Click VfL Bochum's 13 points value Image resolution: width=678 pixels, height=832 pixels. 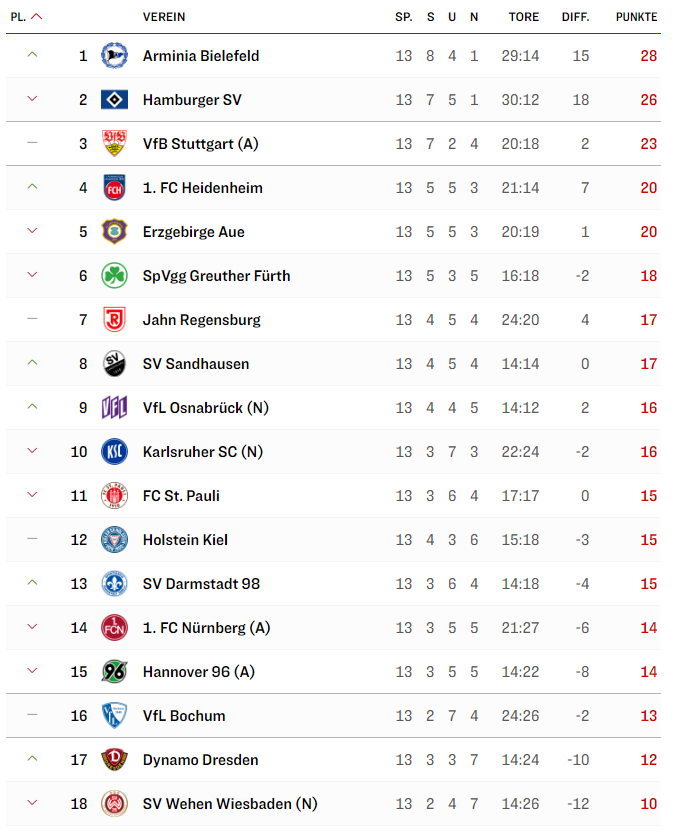[648, 716]
